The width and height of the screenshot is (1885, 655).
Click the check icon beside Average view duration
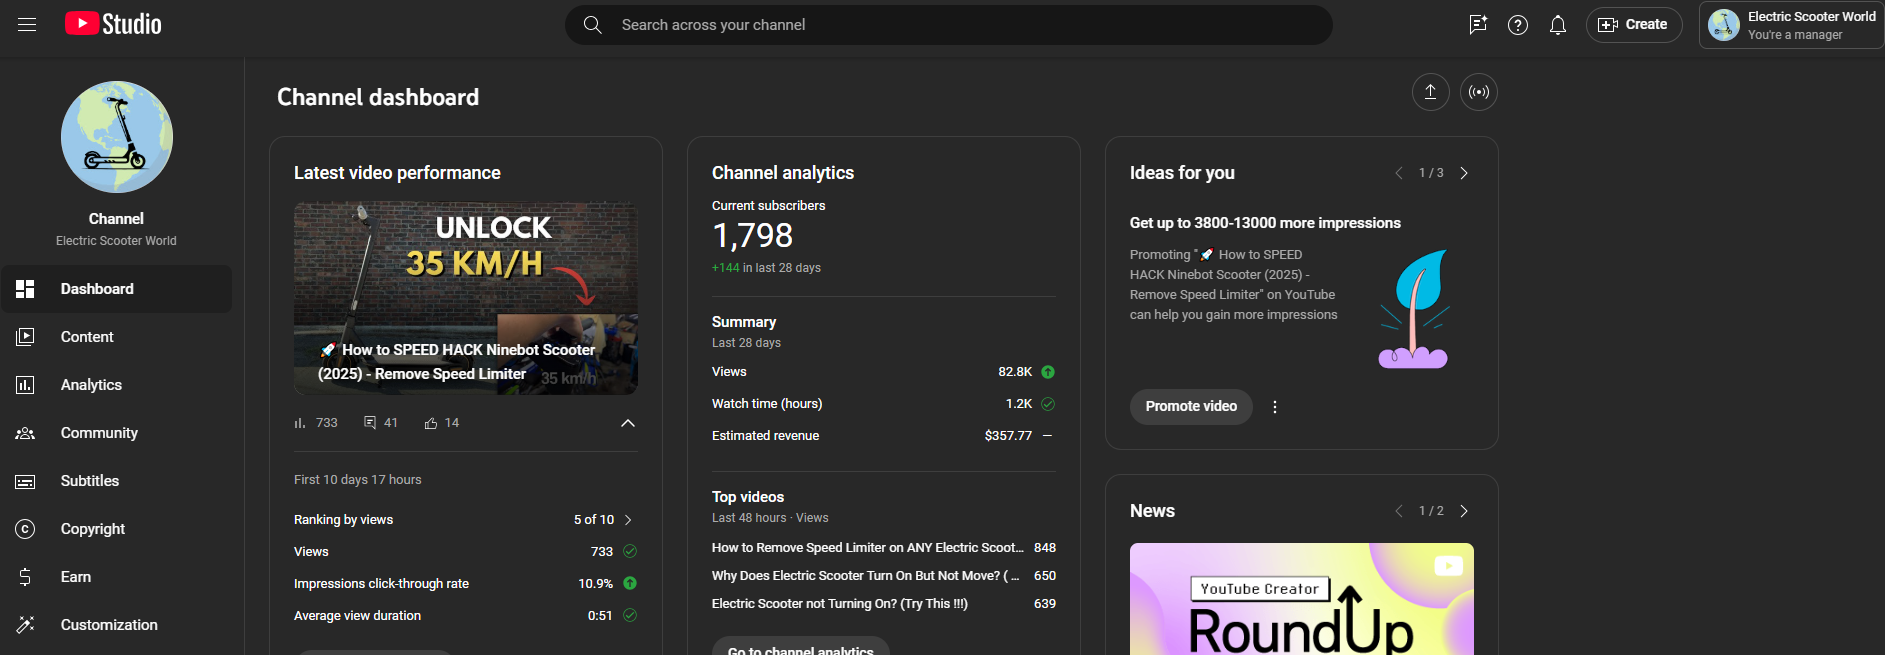(x=630, y=615)
